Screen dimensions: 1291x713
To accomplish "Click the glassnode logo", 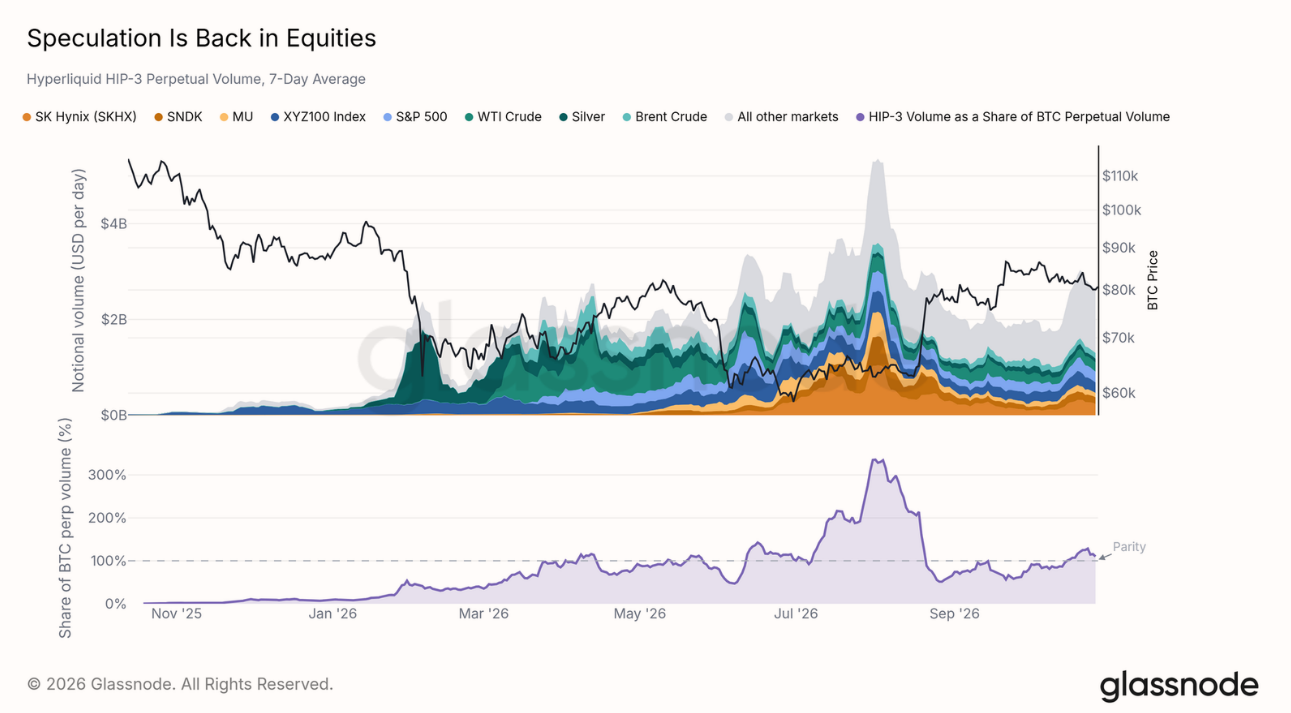I will (x=1179, y=686).
